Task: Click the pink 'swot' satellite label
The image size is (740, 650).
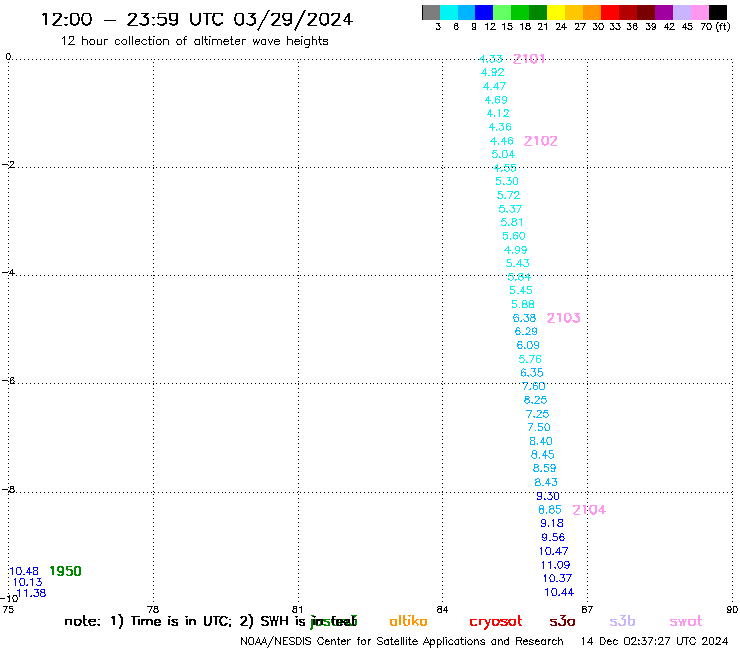Action: coord(686,621)
